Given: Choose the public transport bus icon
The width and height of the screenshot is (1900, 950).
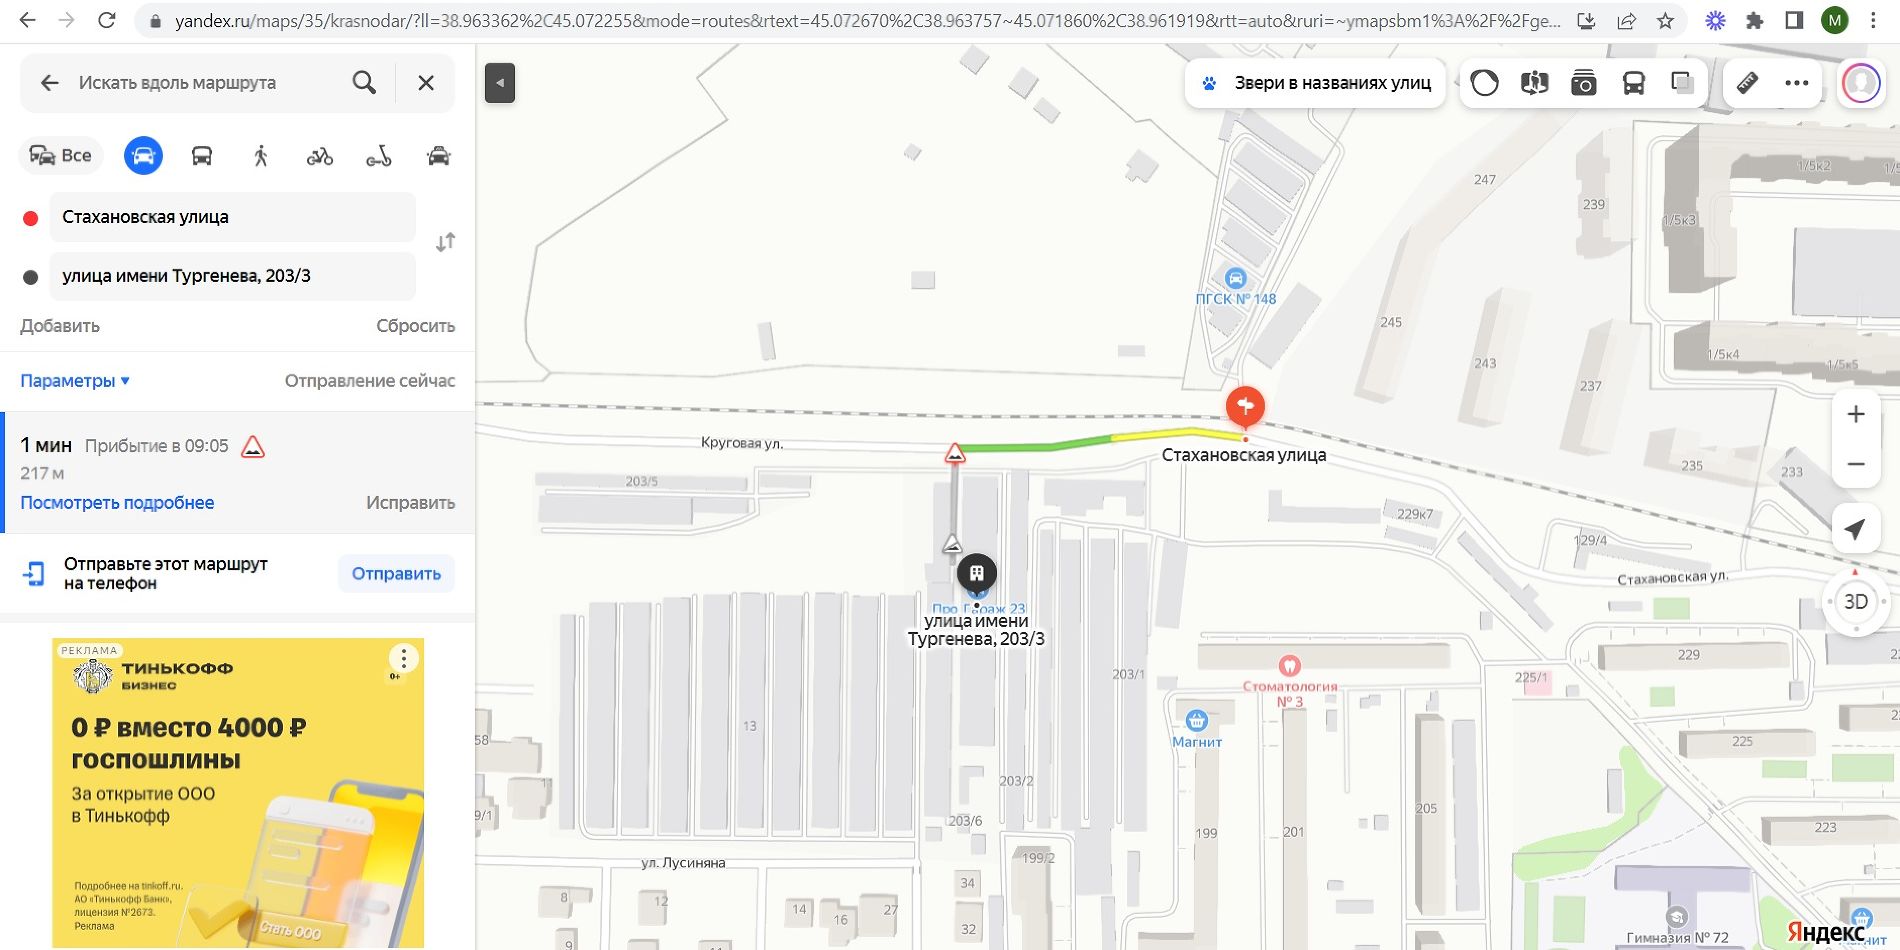Looking at the screenshot, I should click(202, 156).
